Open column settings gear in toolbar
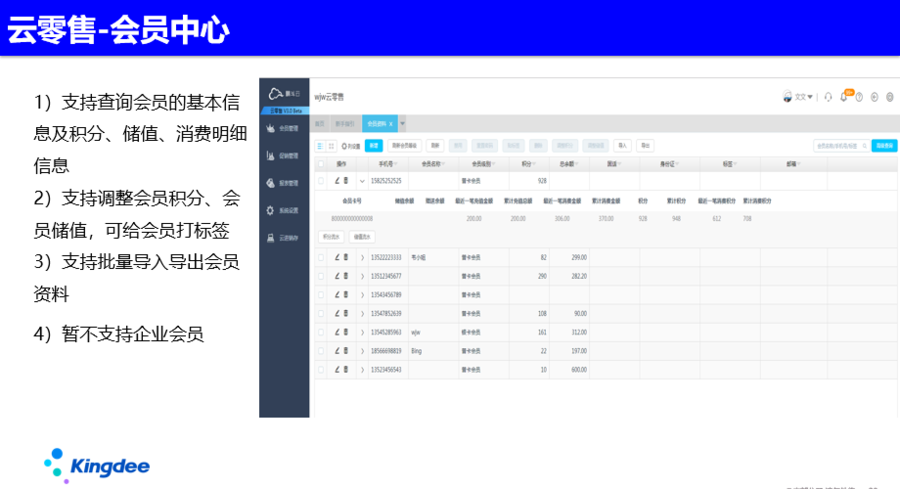900x489 pixels. (x=351, y=146)
